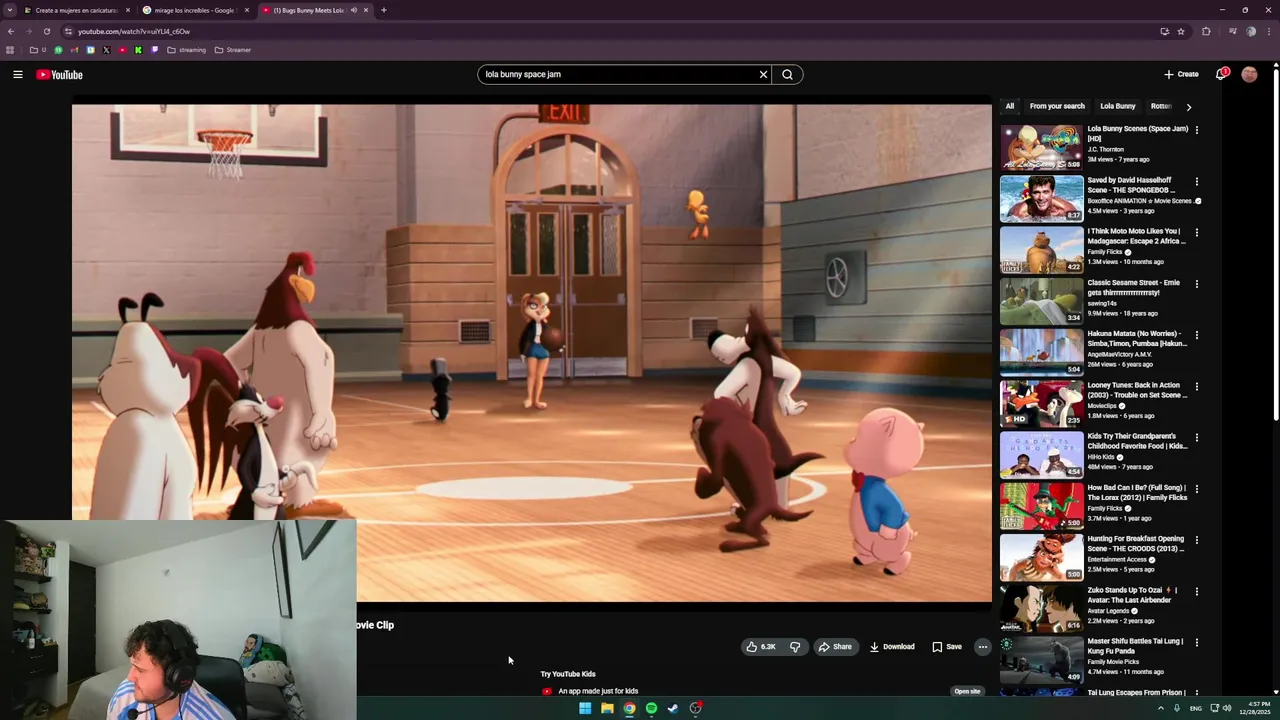Screen dimensions: 1280x720
Task: Open File Explorer from the taskbar
Action: click(607, 708)
